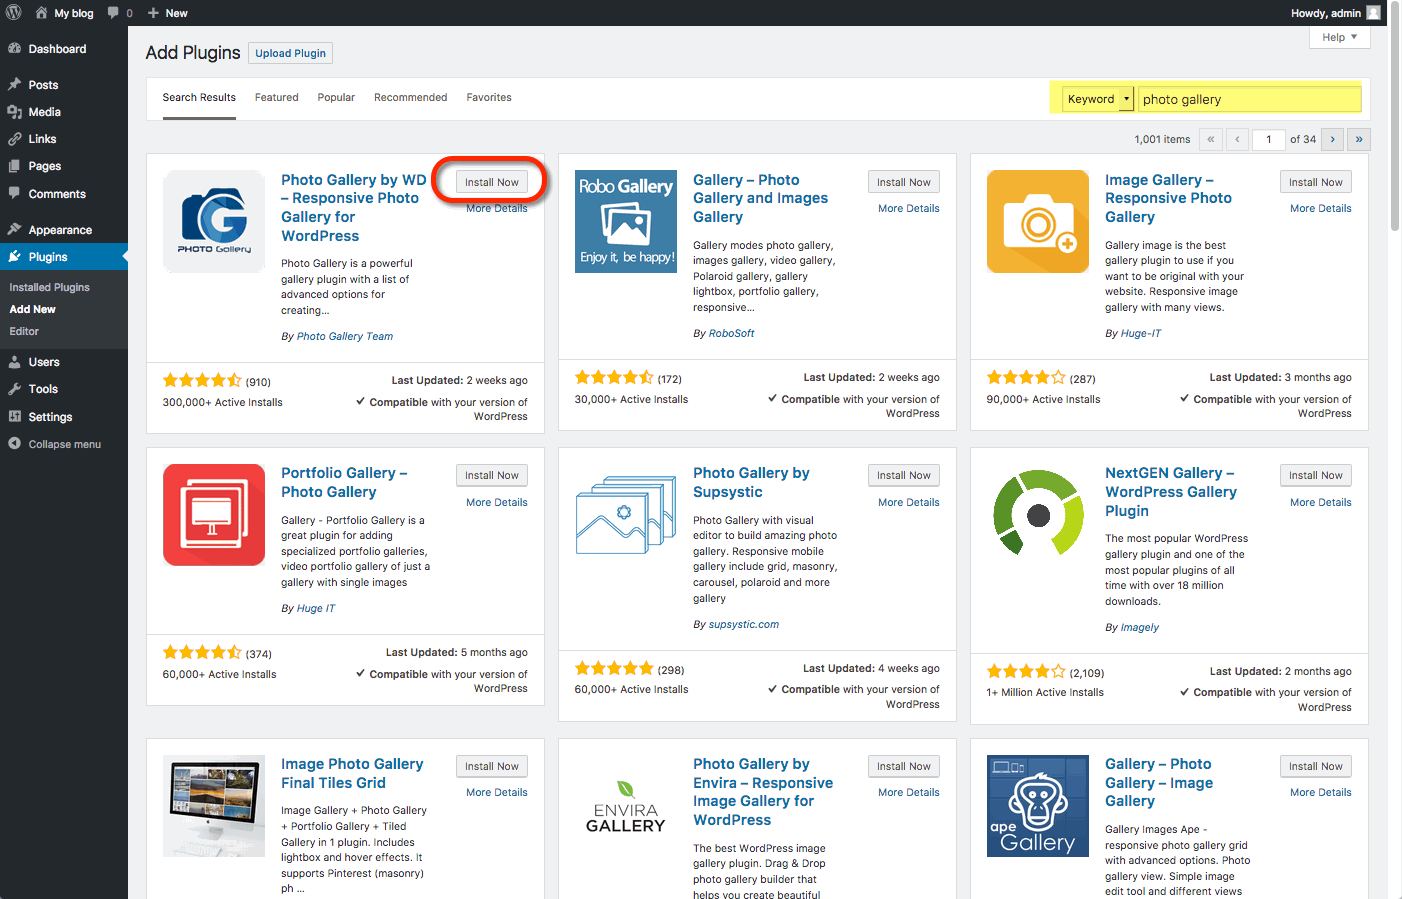Click the Upload Plugin button
This screenshot has width=1402, height=899.
[x=290, y=53]
